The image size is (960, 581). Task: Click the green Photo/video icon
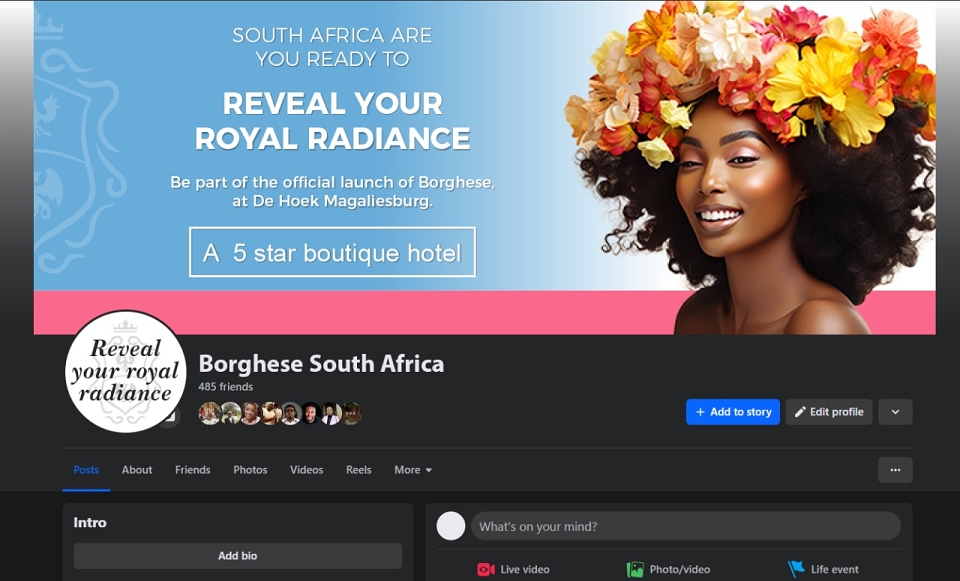635,569
